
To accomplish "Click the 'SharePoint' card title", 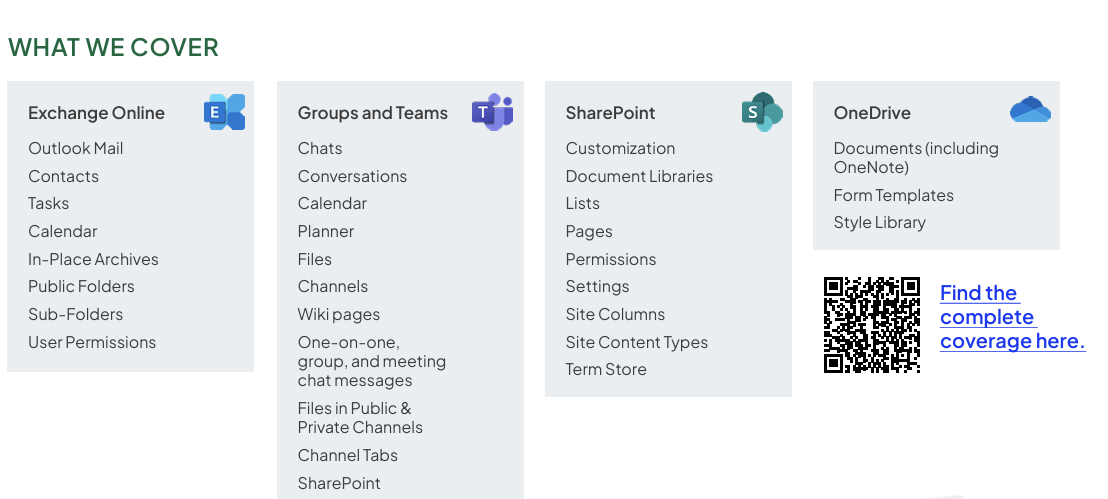I will [611, 113].
